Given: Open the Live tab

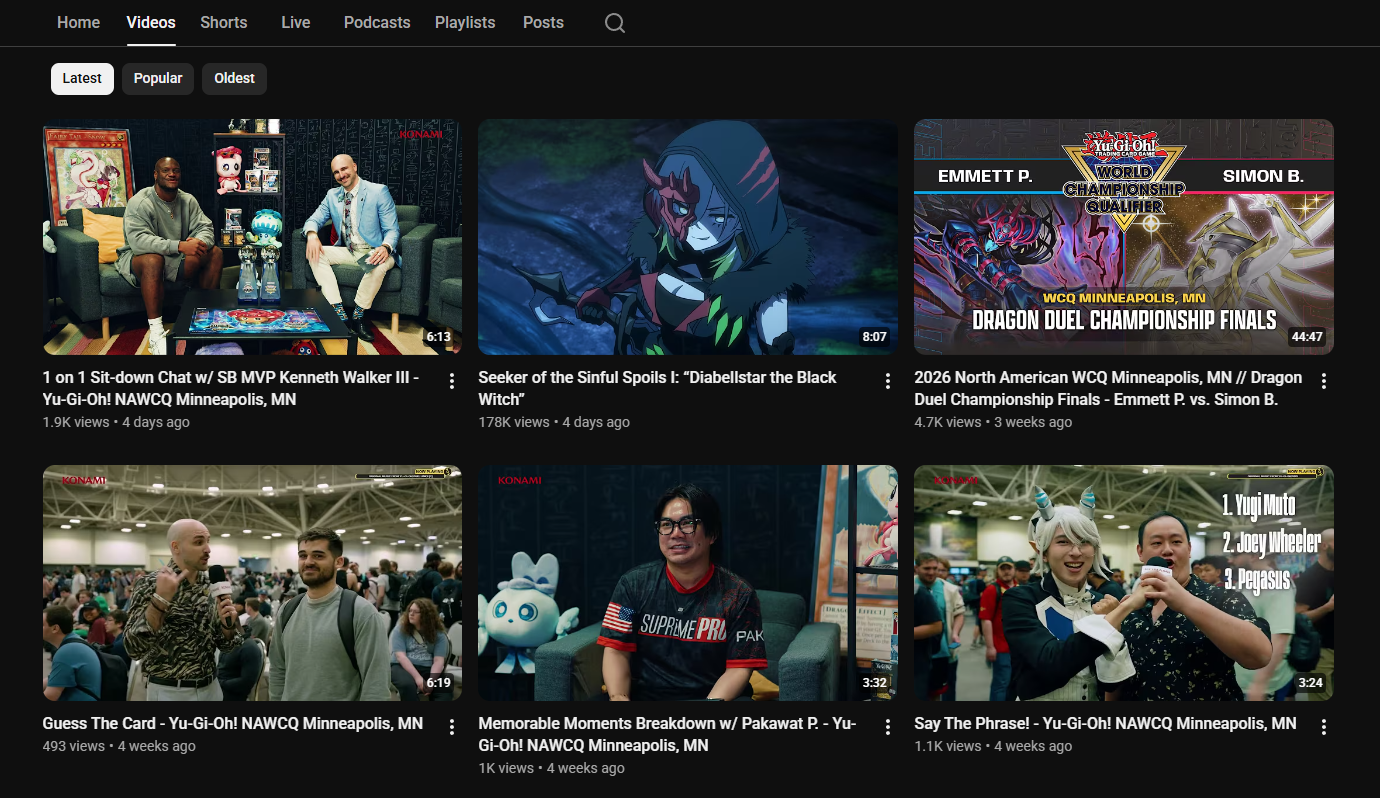Looking at the screenshot, I should point(296,22).
